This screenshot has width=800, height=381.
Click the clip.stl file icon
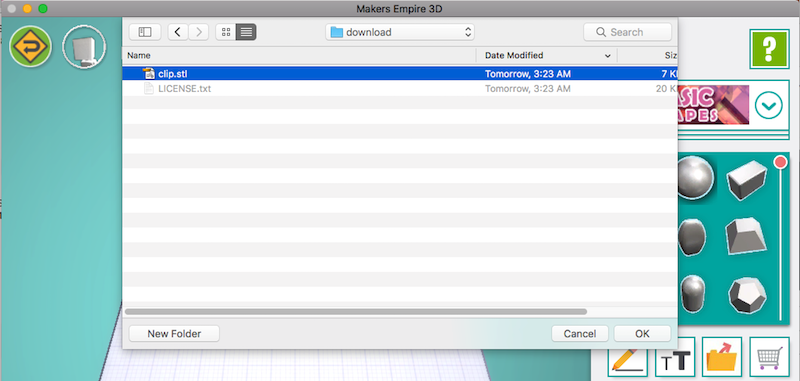(x=149, y=74)
